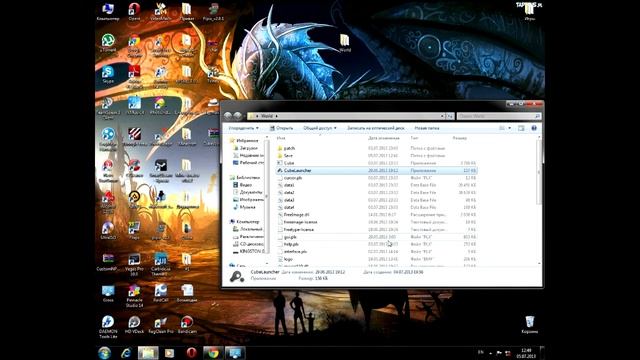Open the Bandicam desktop shortcut
Viewport: 640px width, 360px height.
187,324
